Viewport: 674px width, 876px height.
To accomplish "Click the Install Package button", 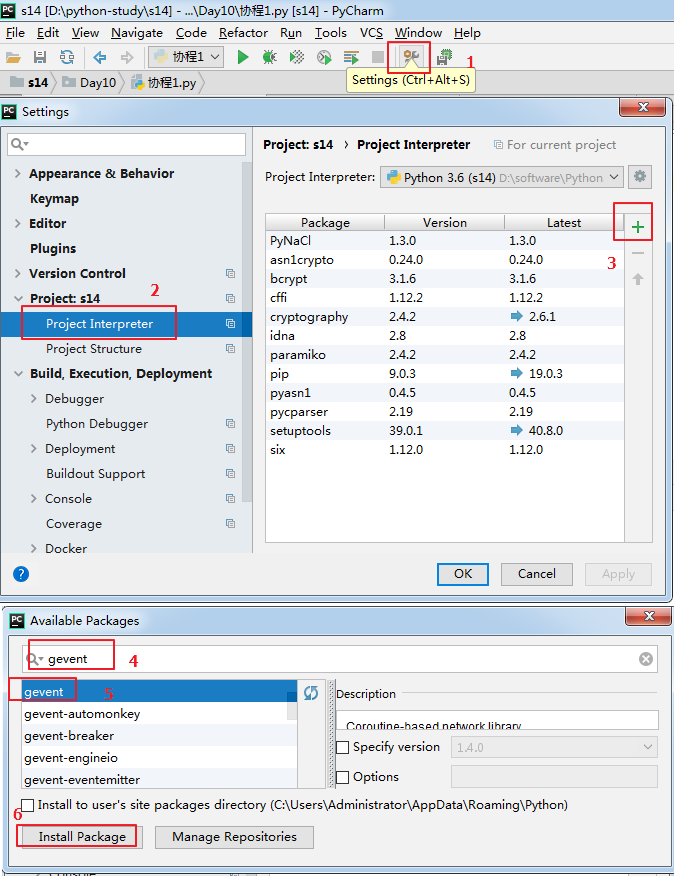I will tap(82, 837).
